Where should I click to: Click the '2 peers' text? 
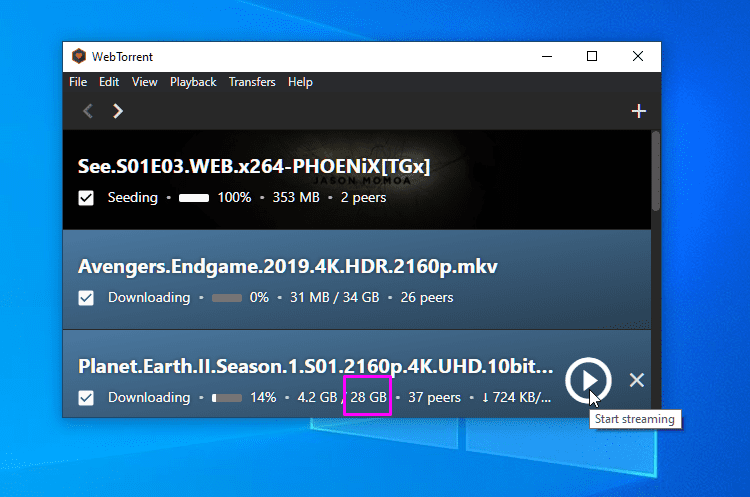tap(364, 198)
